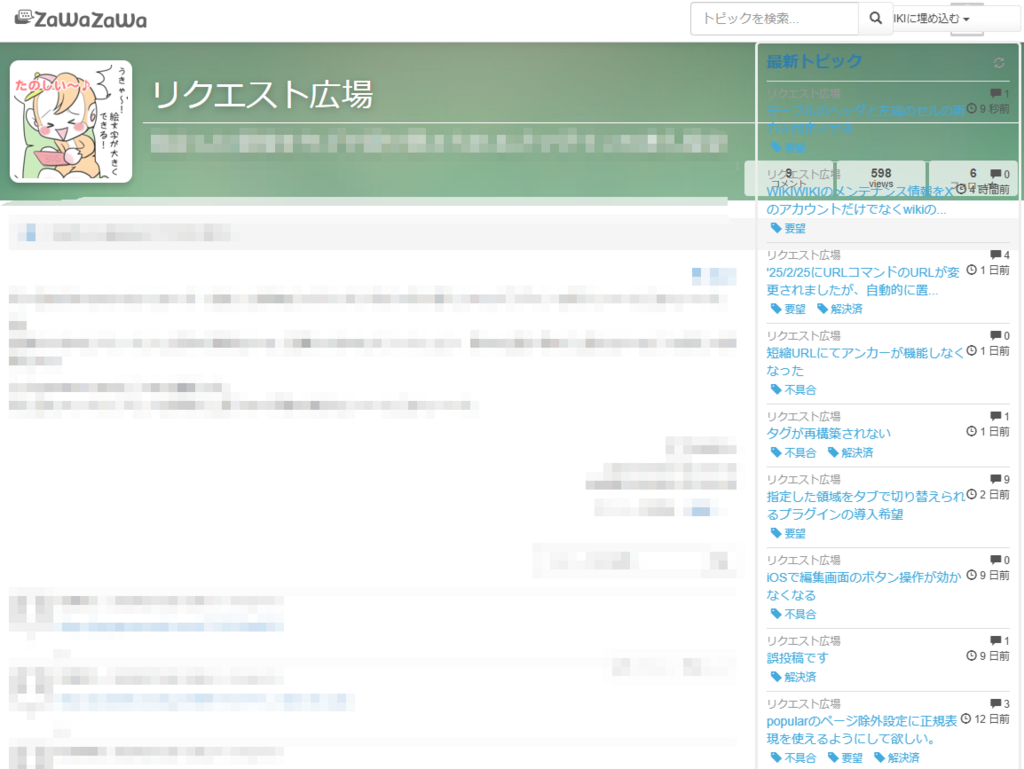The height and width of the screenshot is (769, 1024).
Task: Click the トピックを検索 search field
Action: pyautogui.click(x=775, y=19)
